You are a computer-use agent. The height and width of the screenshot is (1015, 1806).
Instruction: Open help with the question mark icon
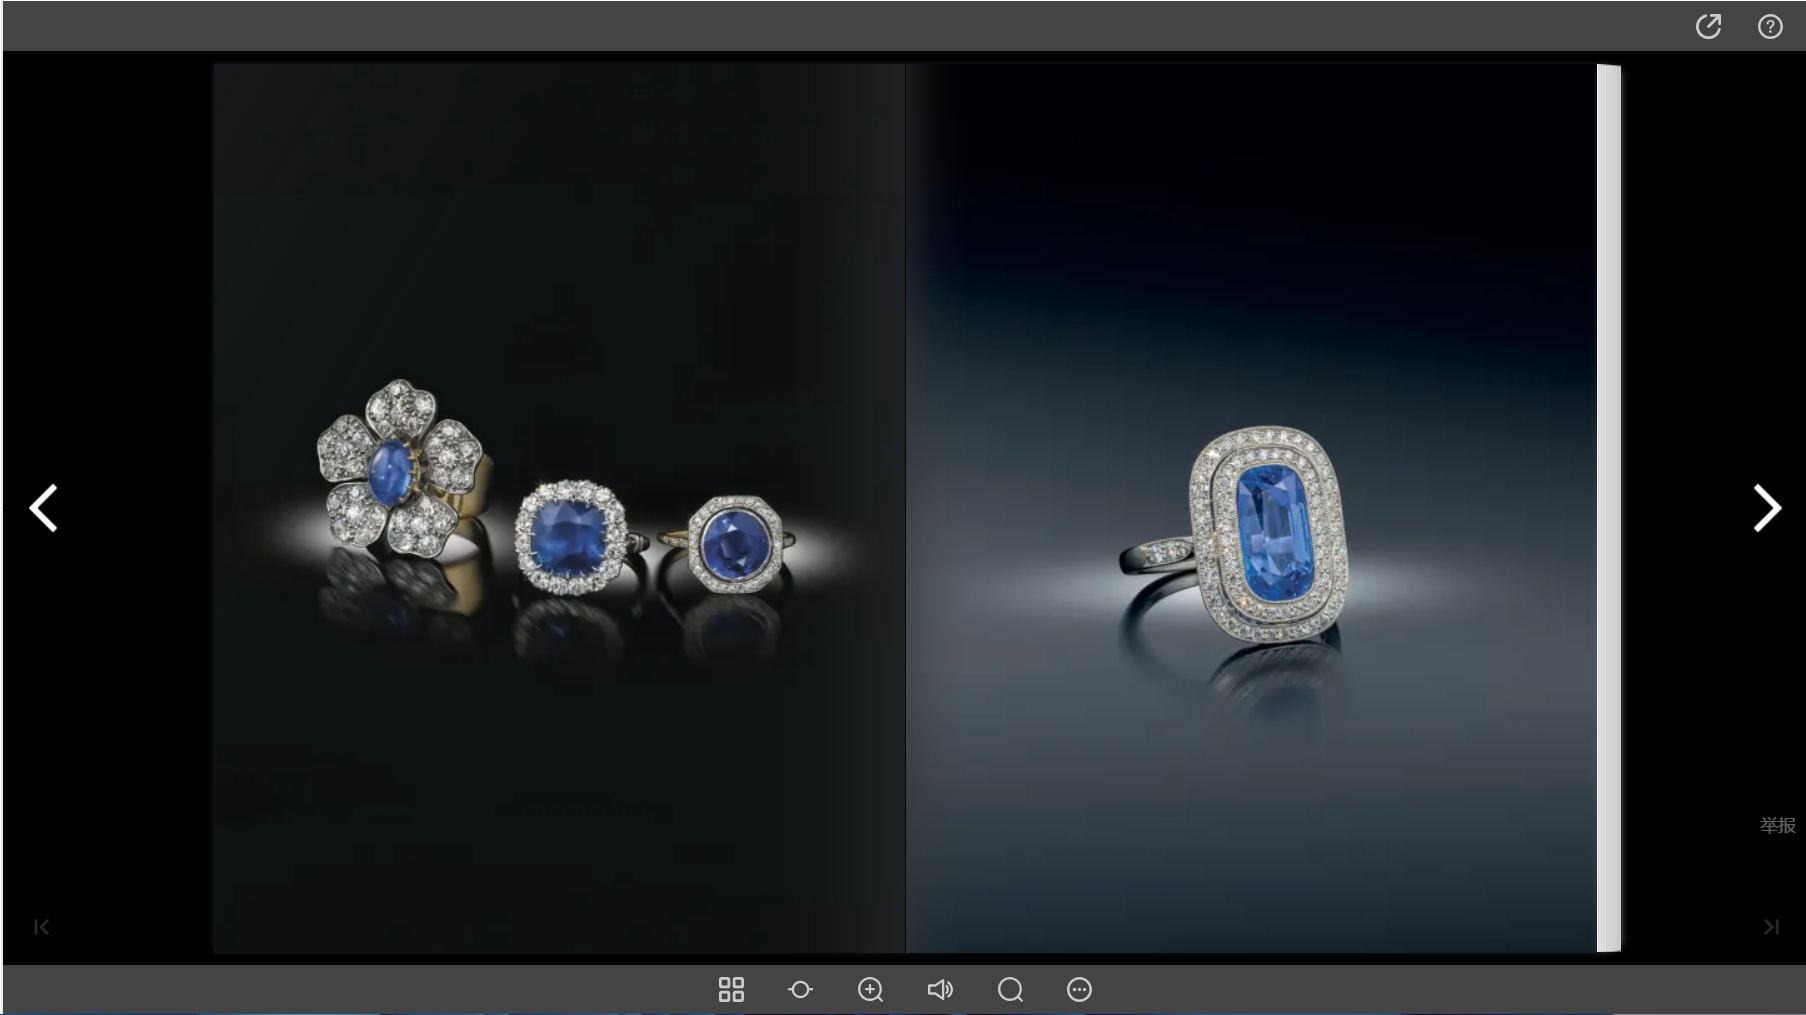(1770, 27)
